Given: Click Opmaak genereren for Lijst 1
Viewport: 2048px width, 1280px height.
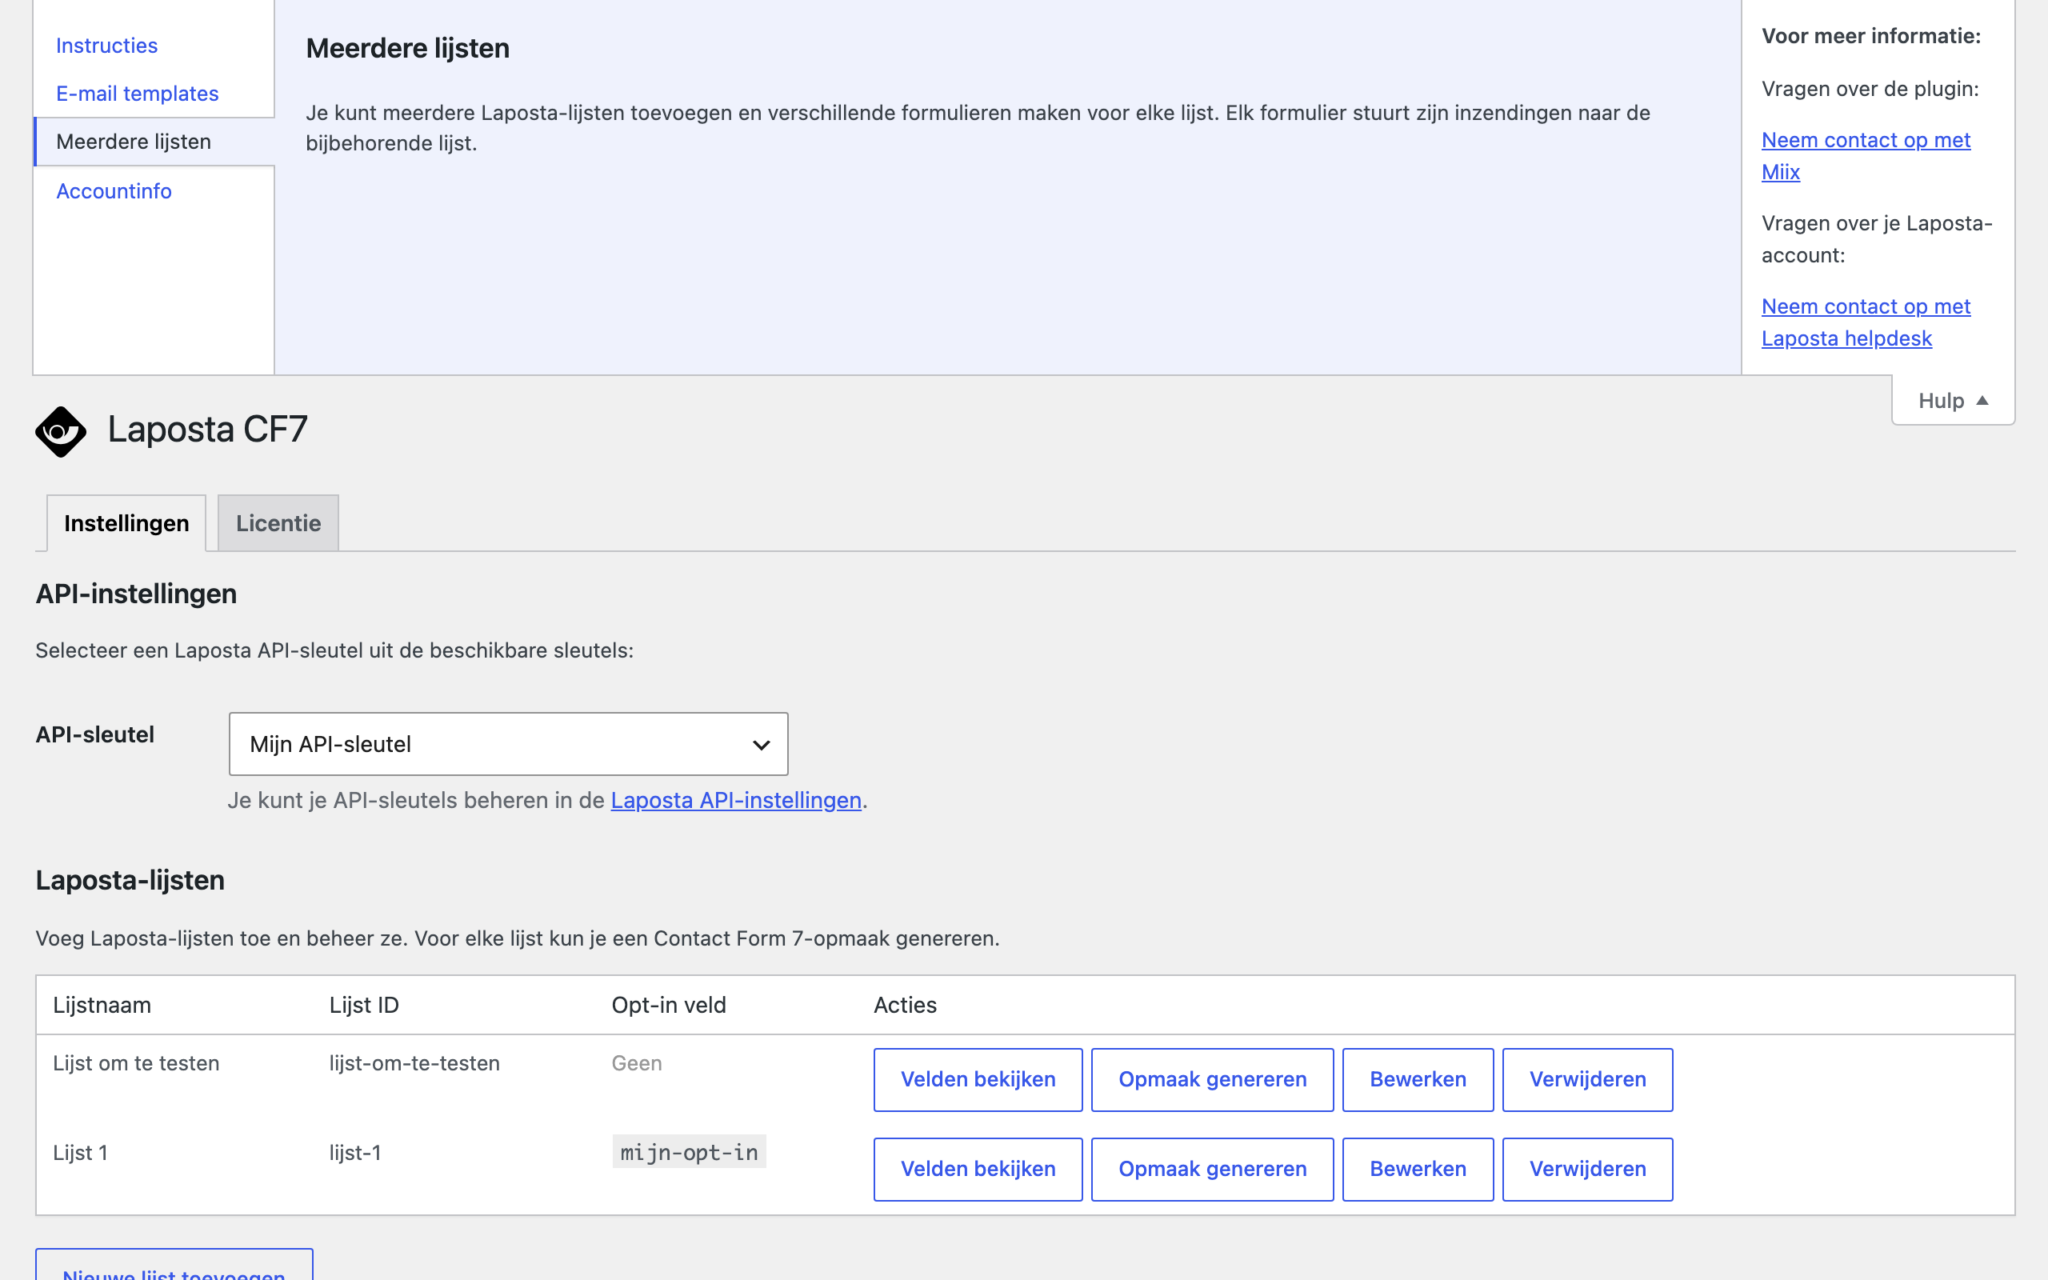Looking at the screenshot, I should coord(1212,1169).
